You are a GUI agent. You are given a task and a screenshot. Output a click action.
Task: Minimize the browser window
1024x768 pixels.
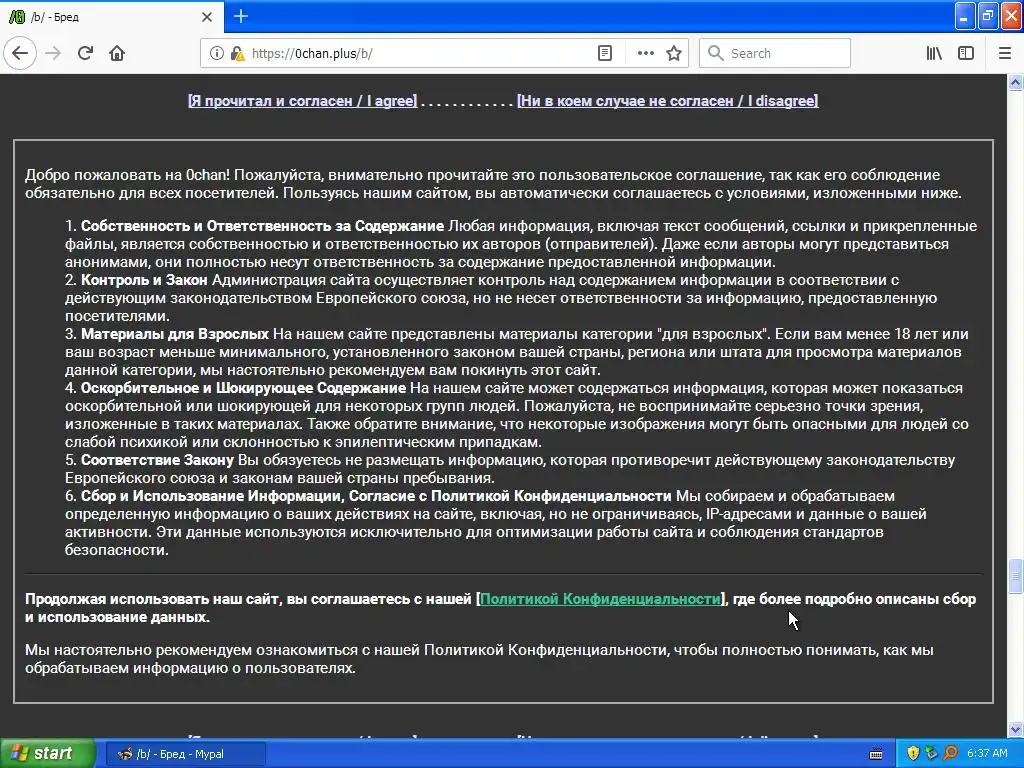point(965,16)
